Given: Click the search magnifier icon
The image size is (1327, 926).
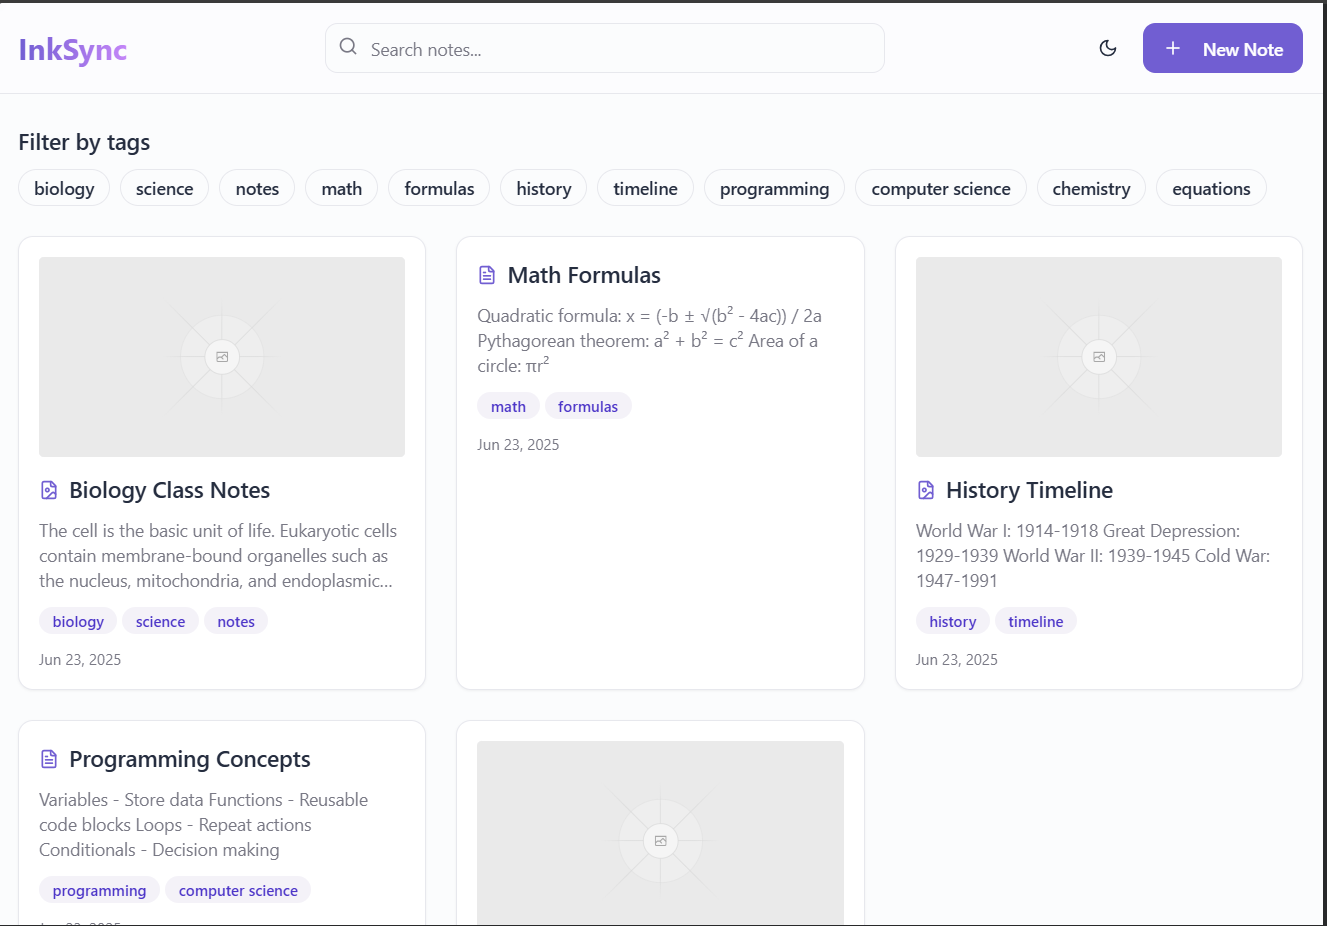Looking at the screenshot, I should (348, 47).
